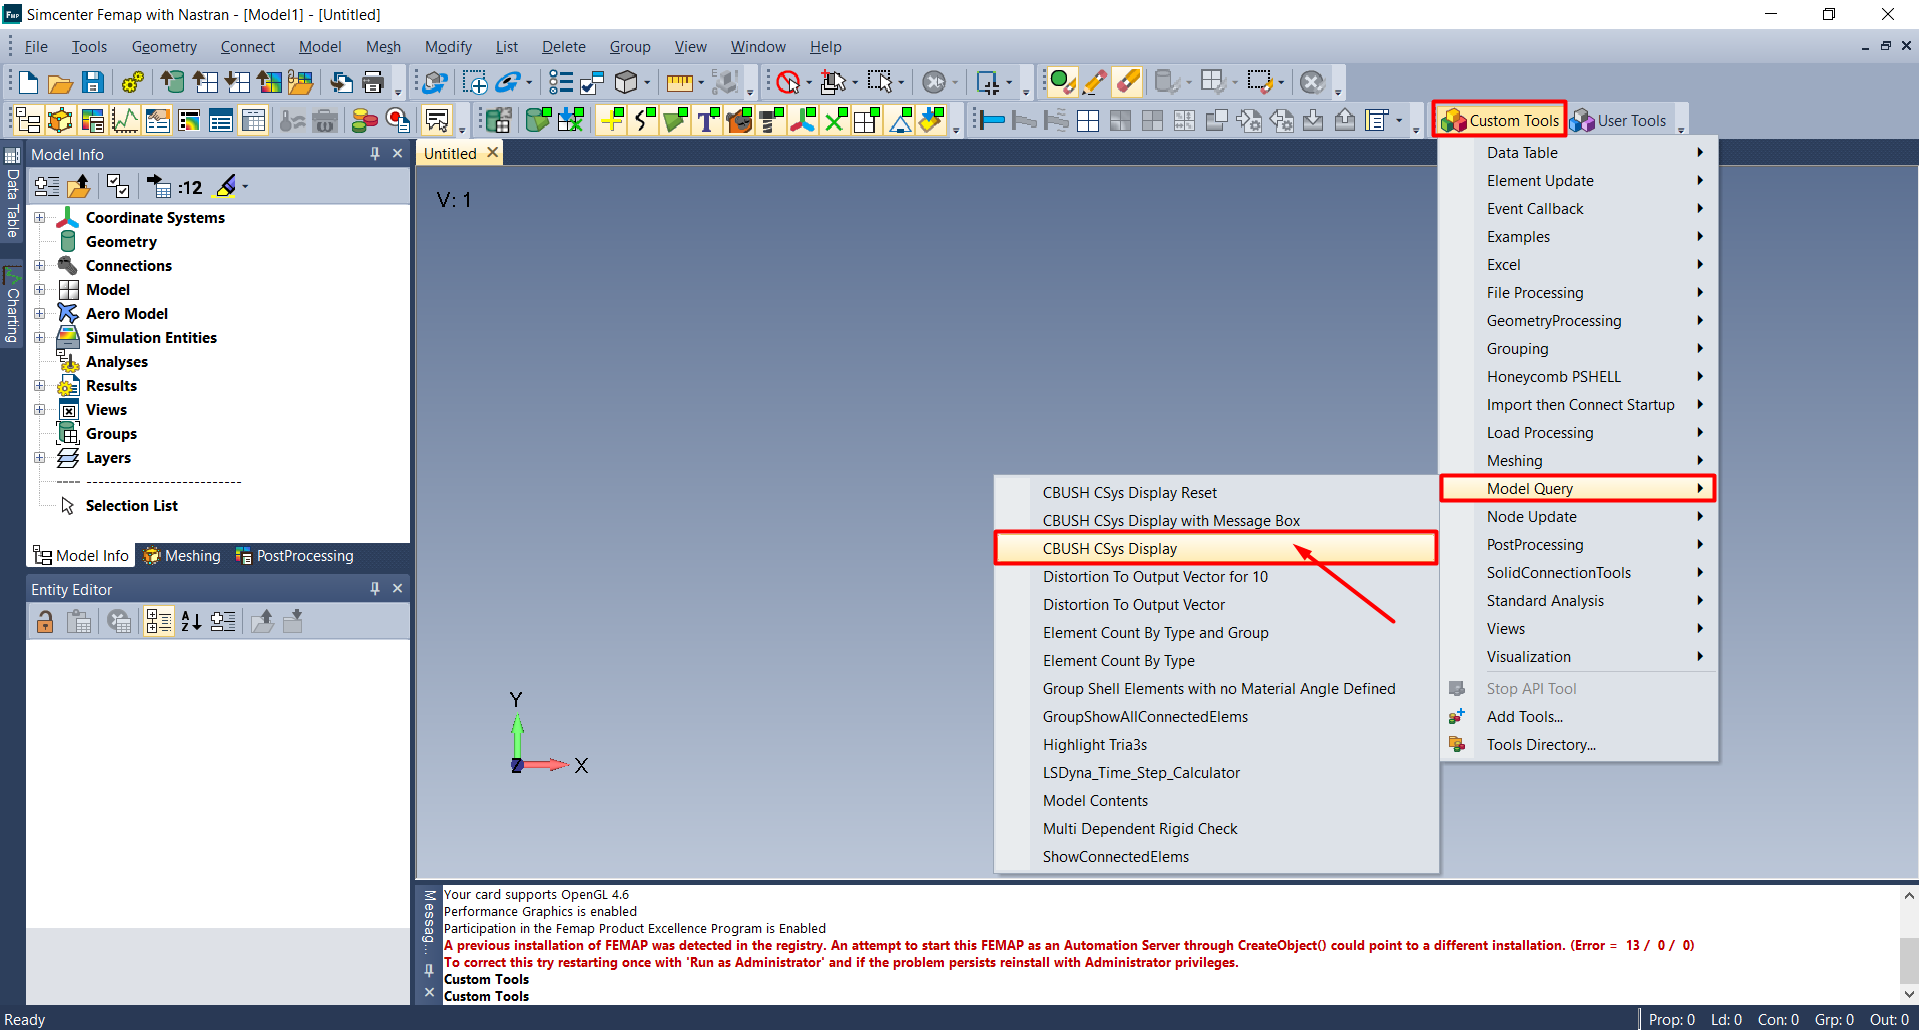The height and width of the screenshot is (1030, 1919).
Task: Click the pencil draw/erase icon
Action: click(1095, 82)
